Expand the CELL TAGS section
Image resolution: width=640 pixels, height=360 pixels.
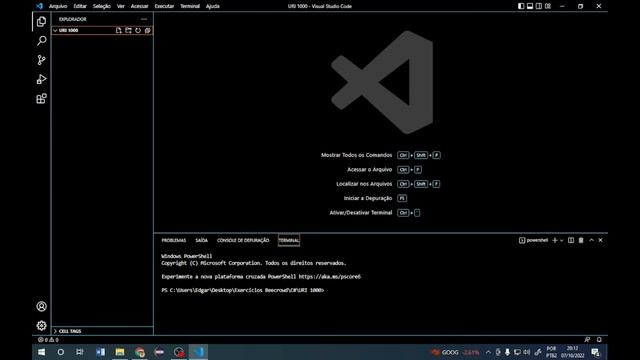102,331
